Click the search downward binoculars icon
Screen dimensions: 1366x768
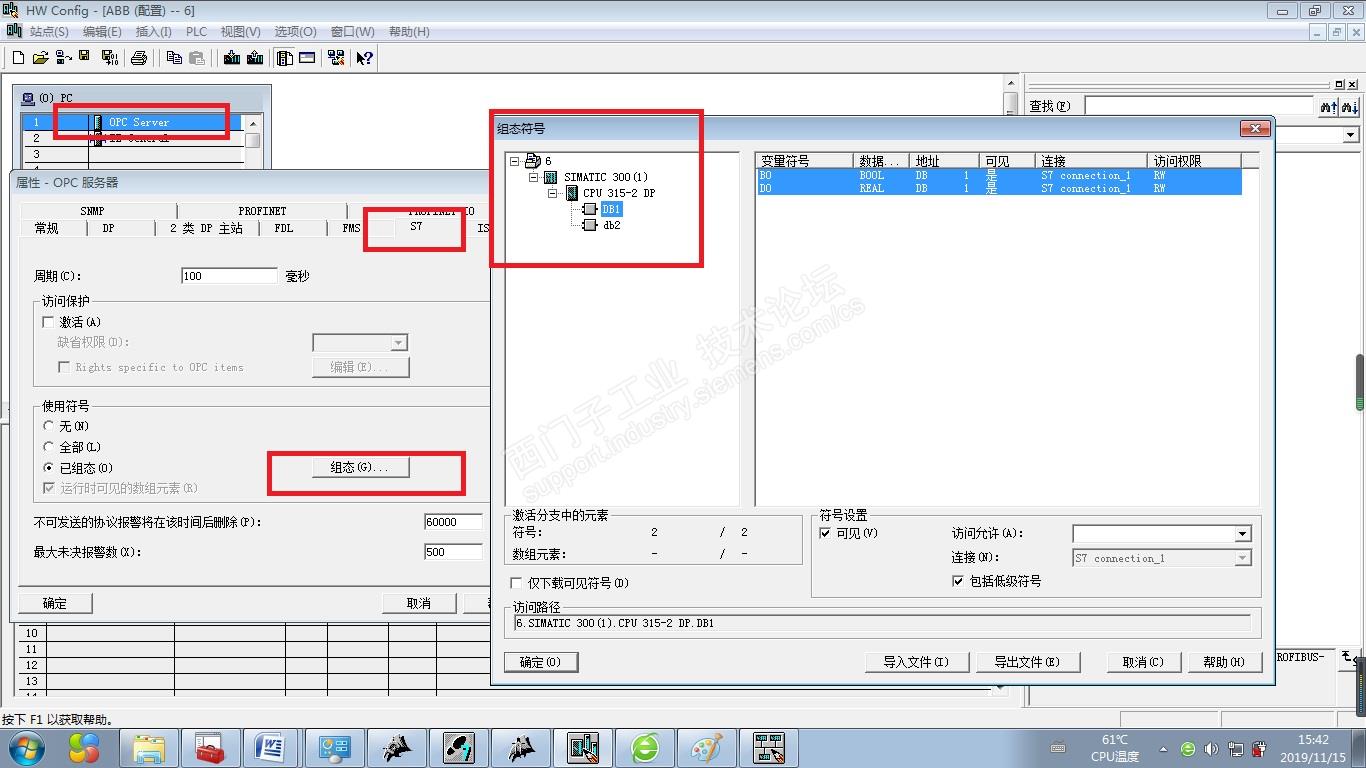pos(1350,106)
